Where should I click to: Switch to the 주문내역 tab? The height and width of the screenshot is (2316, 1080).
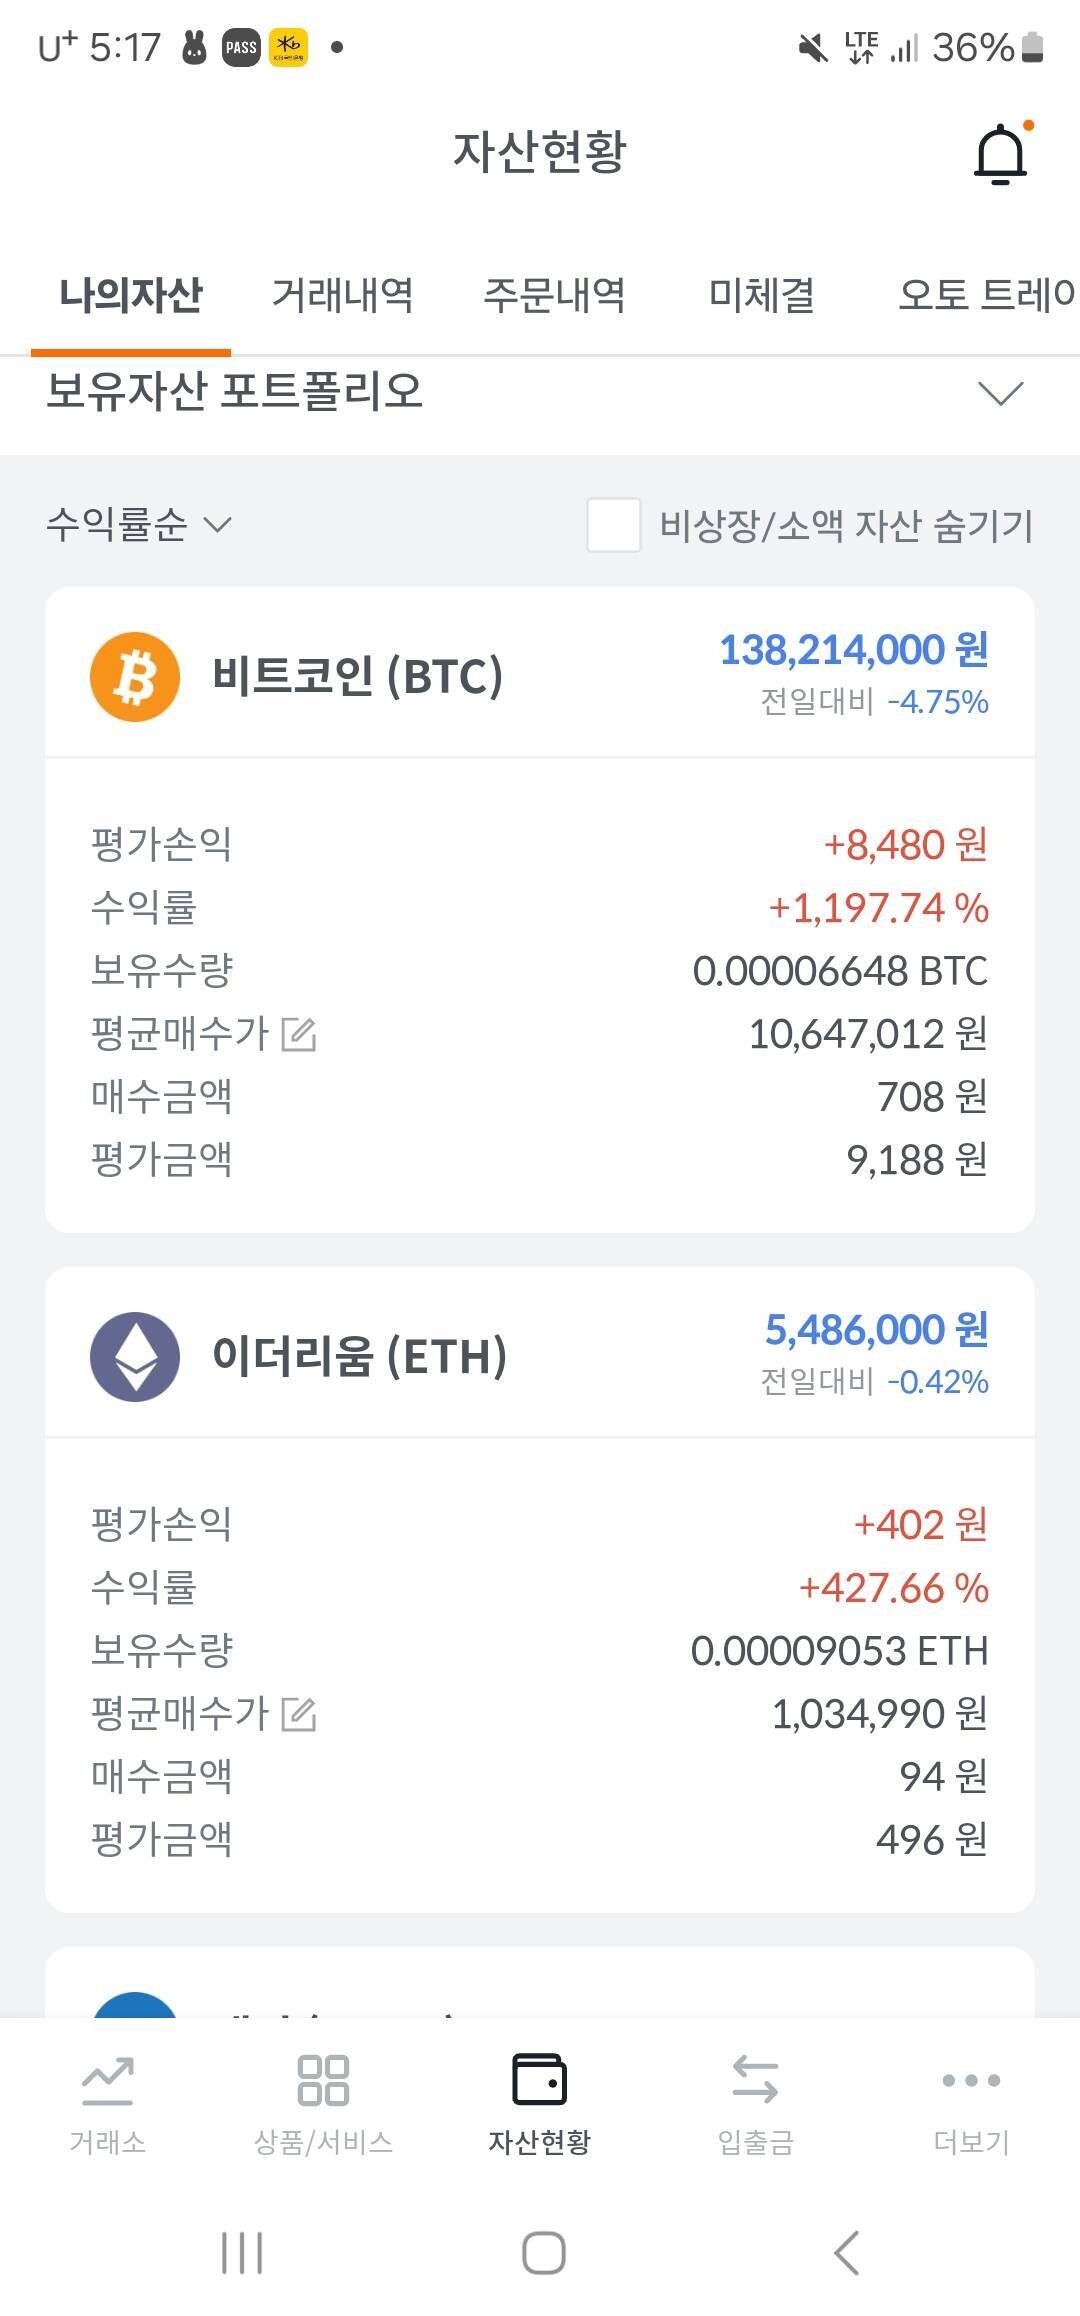coord(554,295)
